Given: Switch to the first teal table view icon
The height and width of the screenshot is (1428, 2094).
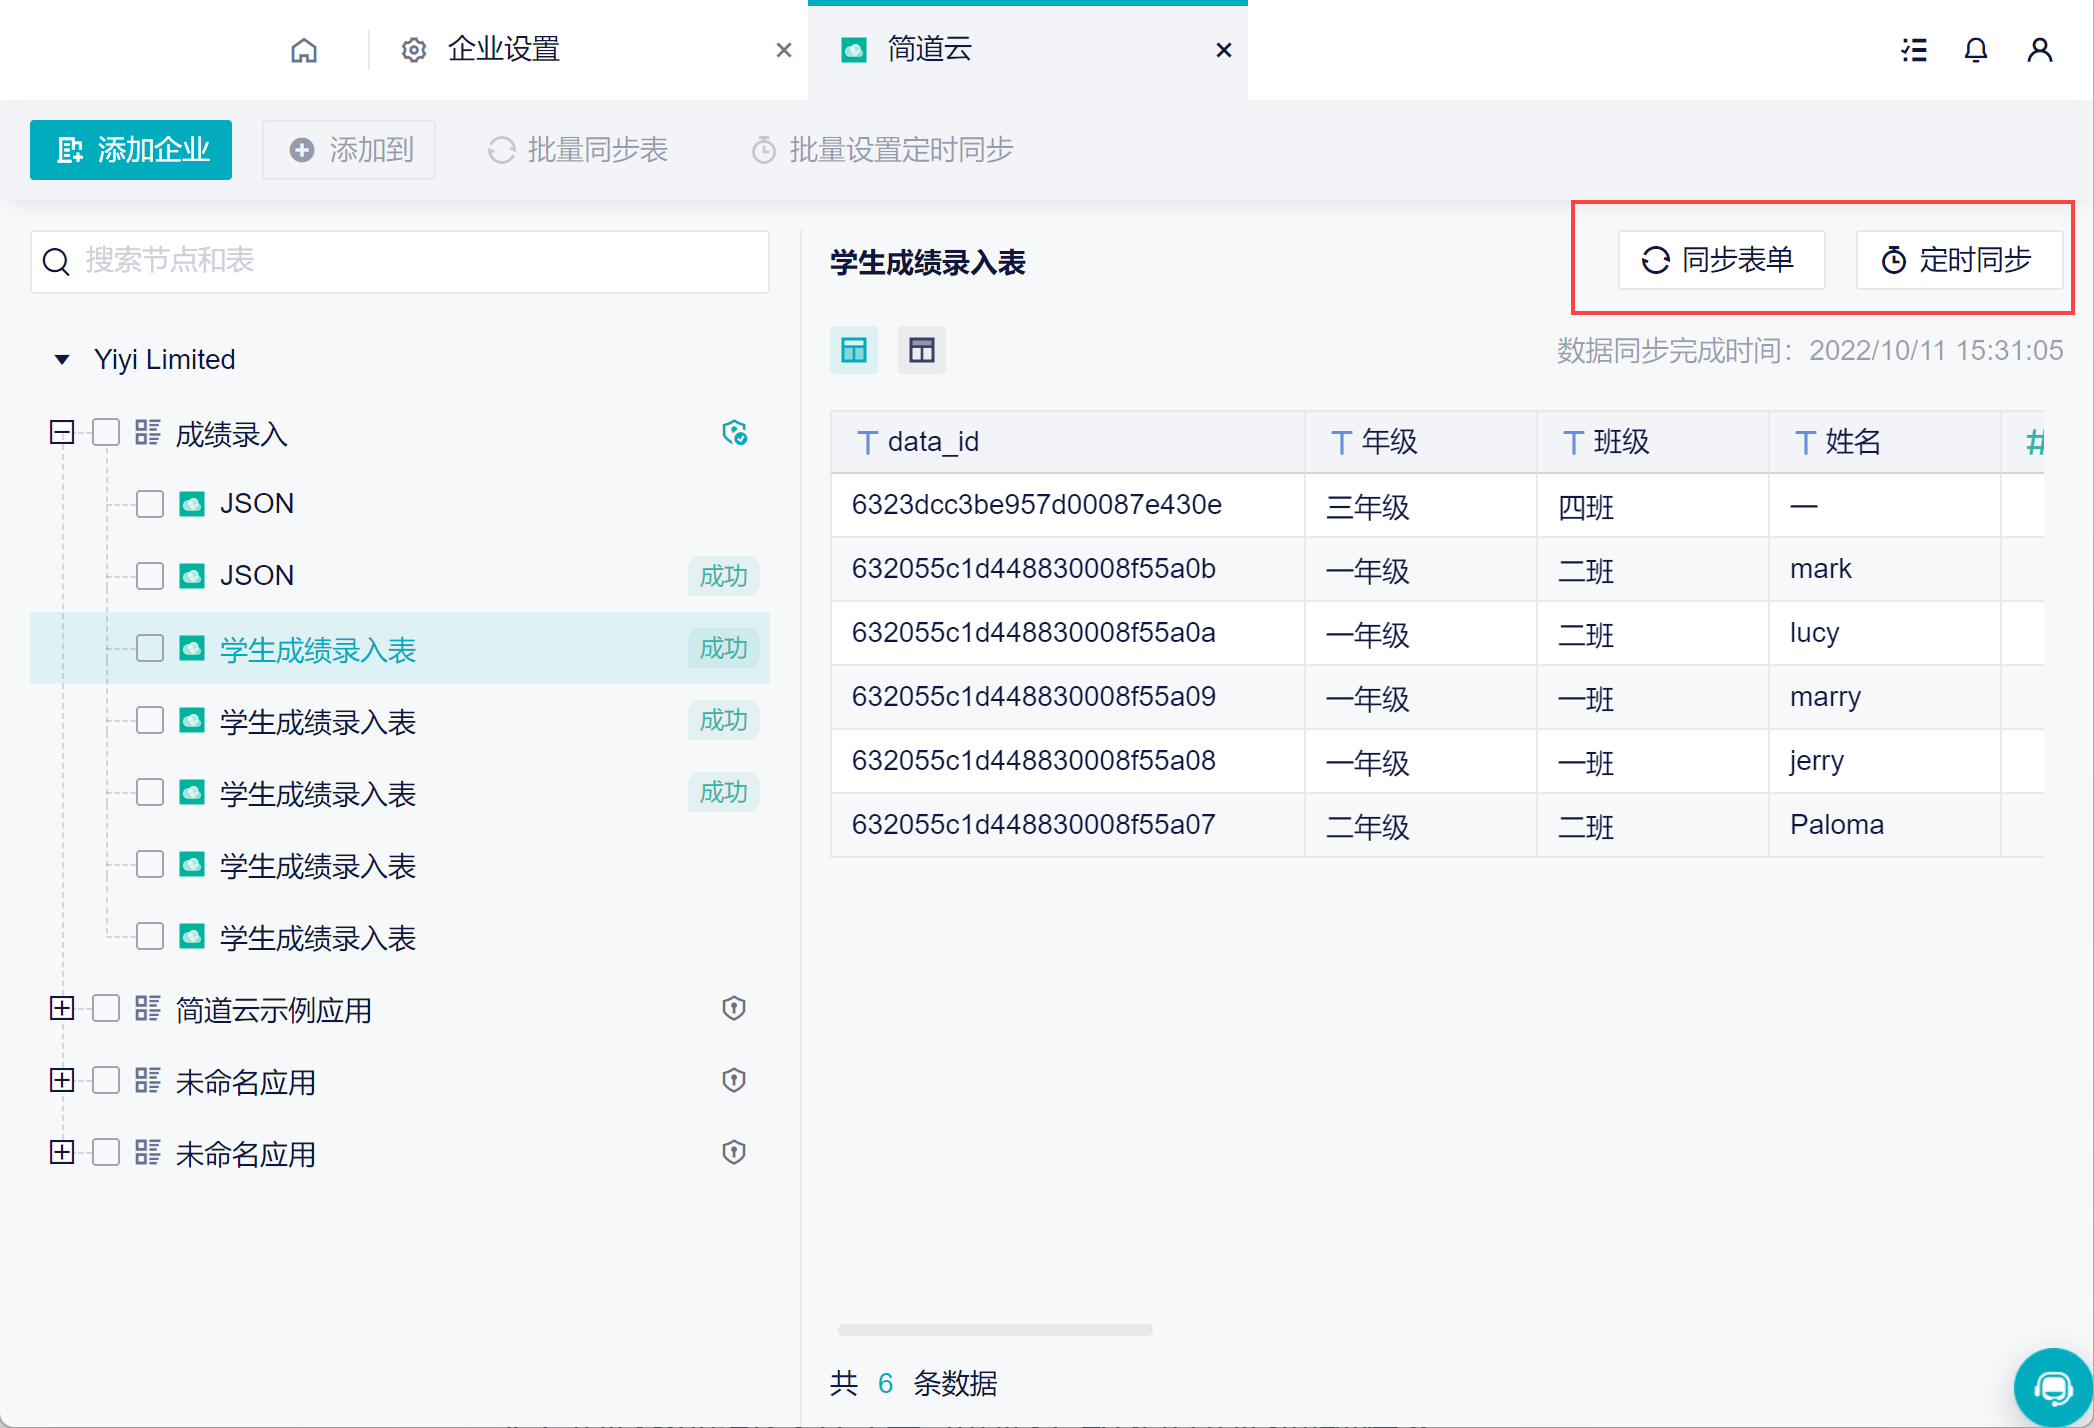Looking at the screenshot, I should coord(854,350).
